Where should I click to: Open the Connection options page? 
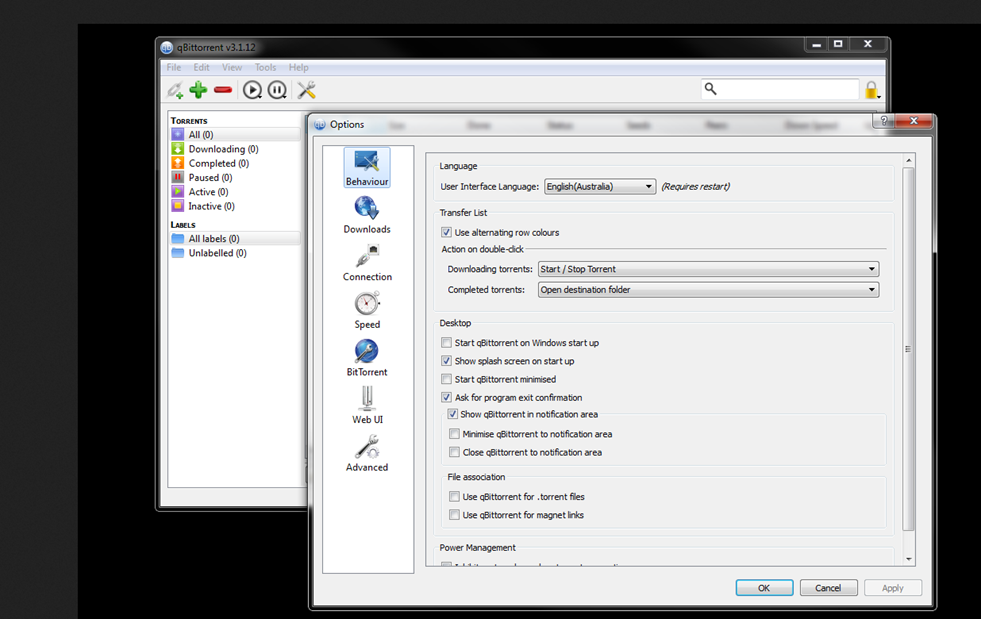click(x=367, y=262)
